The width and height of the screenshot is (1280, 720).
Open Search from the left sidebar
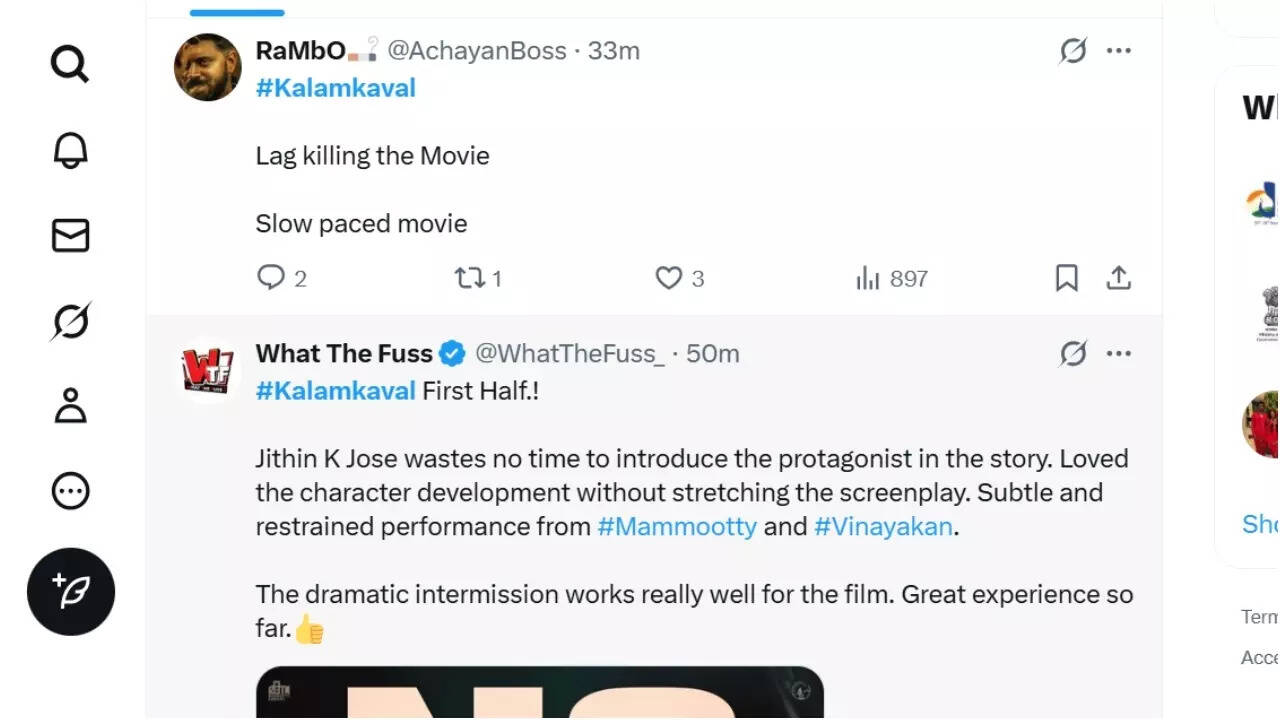(x=70, y=65)
